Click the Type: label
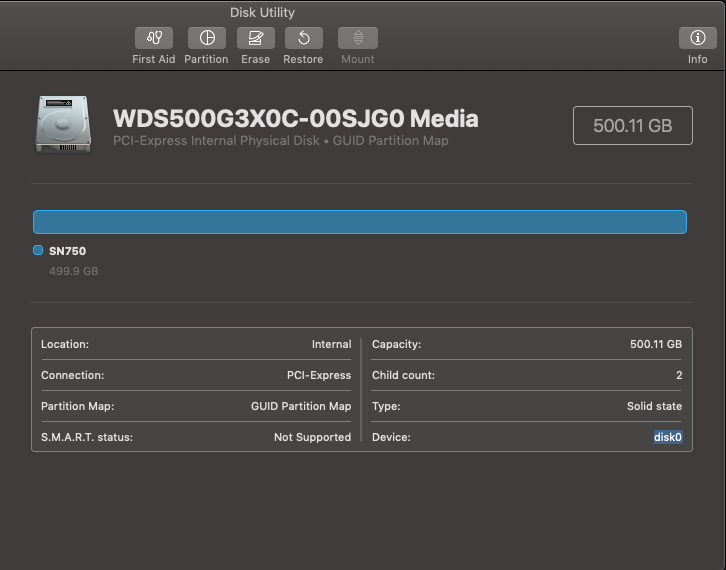 pyautogui.click(x=386, y=406)
